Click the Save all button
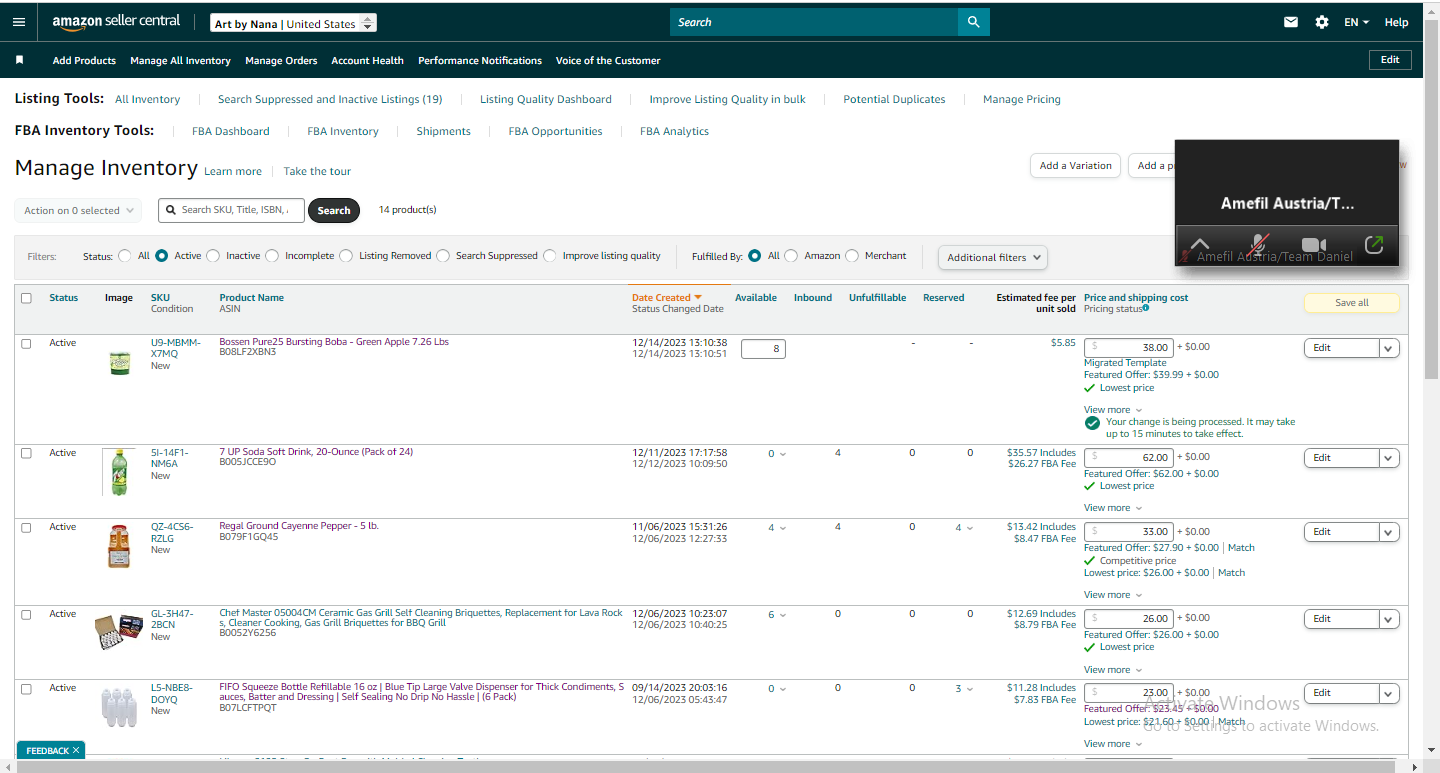 point(1352,303)
